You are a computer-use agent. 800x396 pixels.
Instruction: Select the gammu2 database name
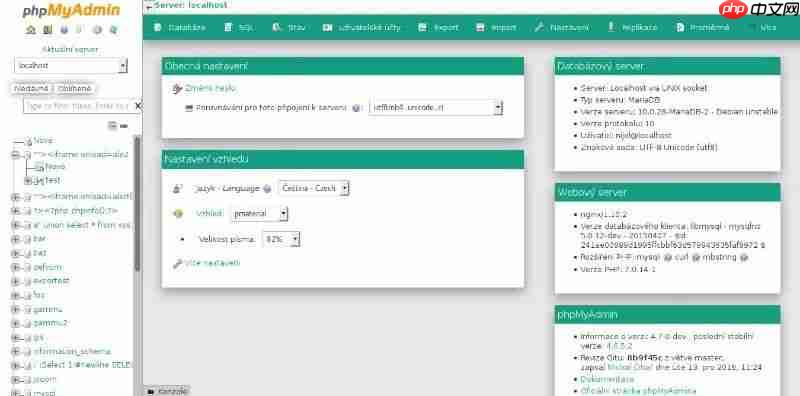(x=51, y=324)
